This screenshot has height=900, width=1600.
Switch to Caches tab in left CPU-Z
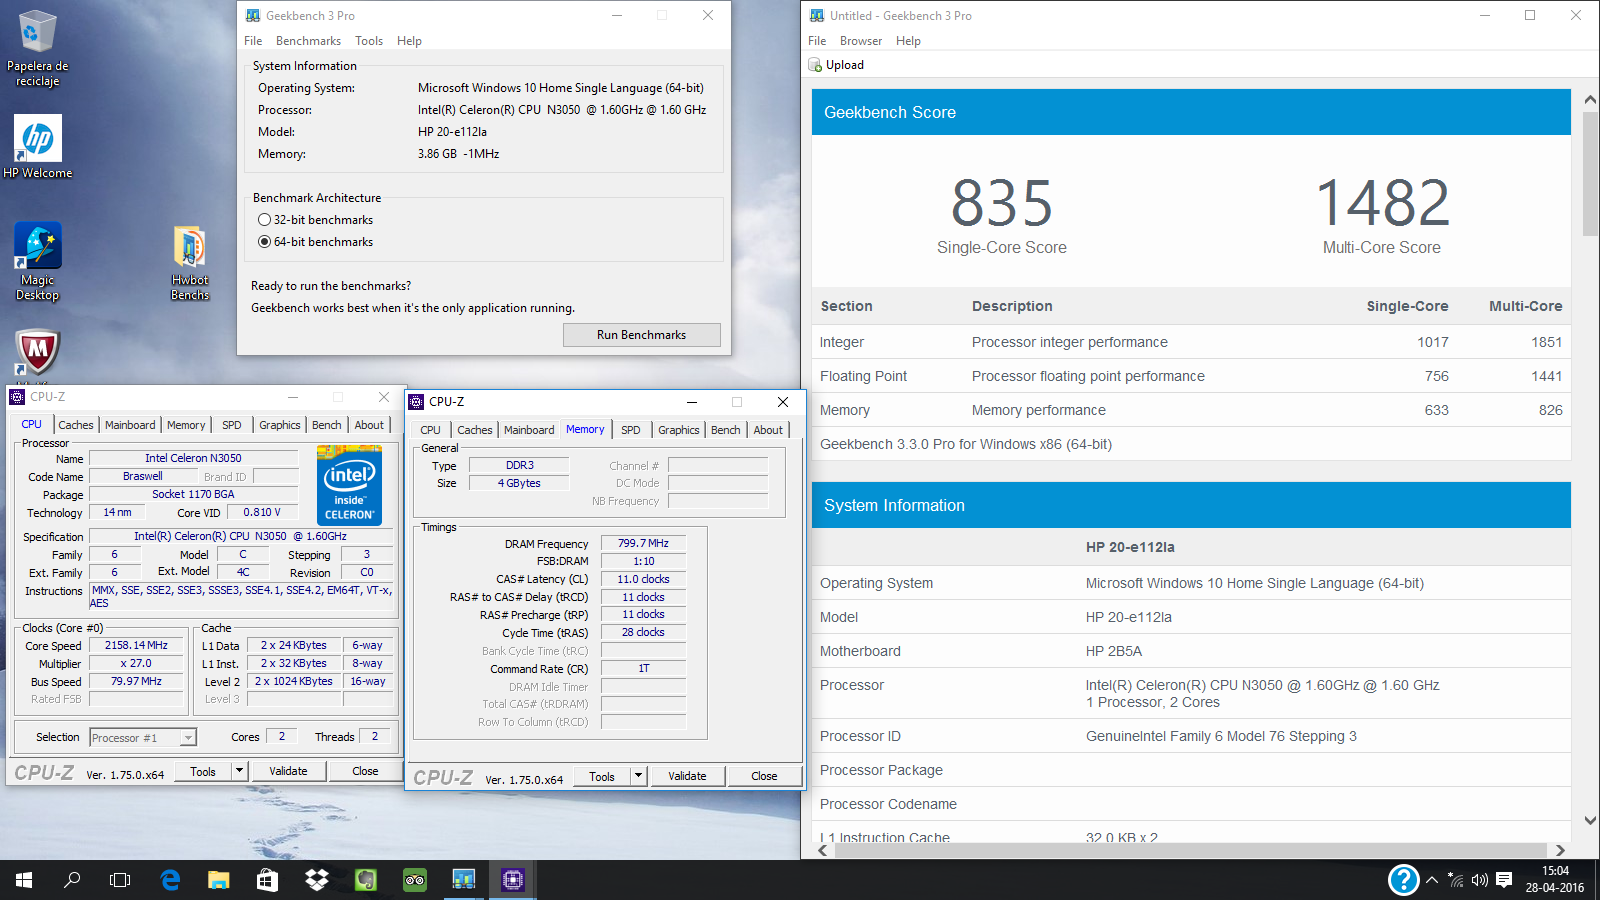tap(75, 425)
